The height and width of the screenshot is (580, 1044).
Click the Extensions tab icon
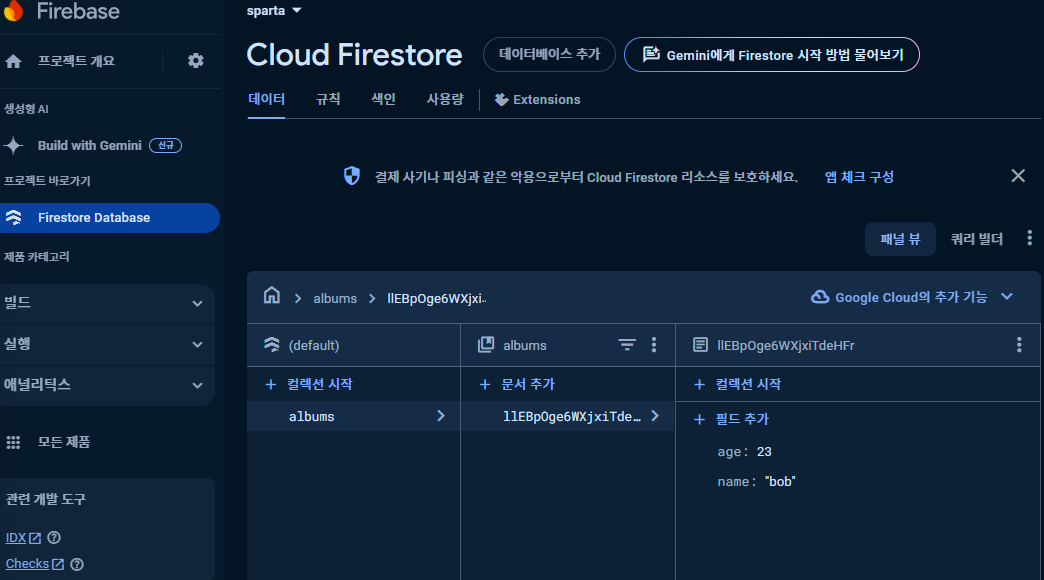[501, 100]
